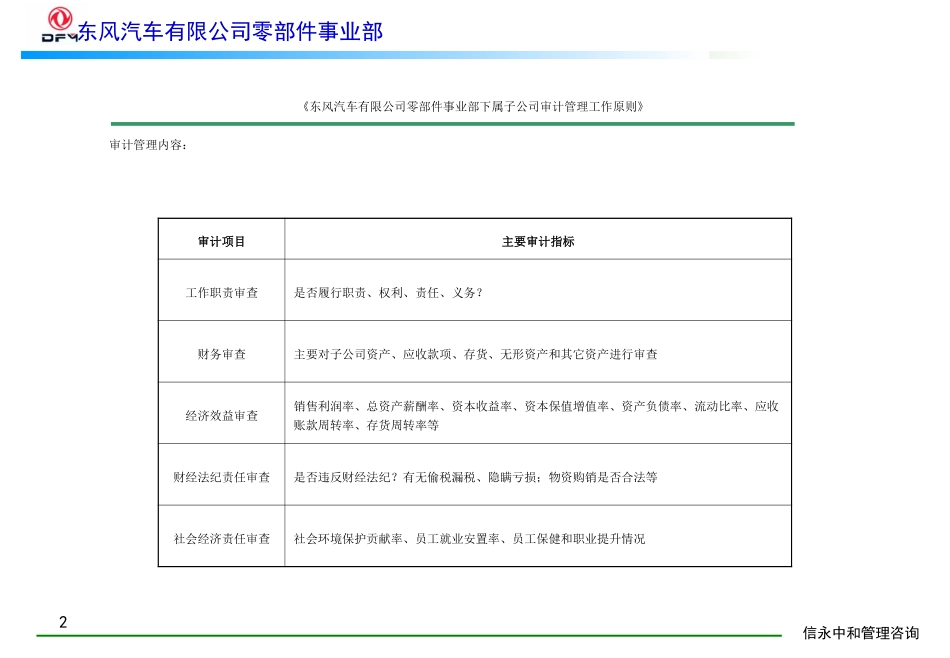Click the document title 《东风汽车有限公司零部件事业部下属子公司审计管理工作原则》
Image resolution: width=950 pixels, height=658 pixels.
coord(473,107)
